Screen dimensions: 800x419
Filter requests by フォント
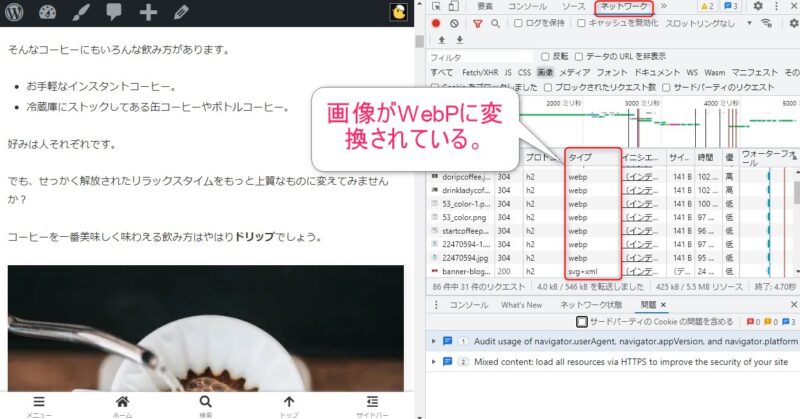coord(611,72)
